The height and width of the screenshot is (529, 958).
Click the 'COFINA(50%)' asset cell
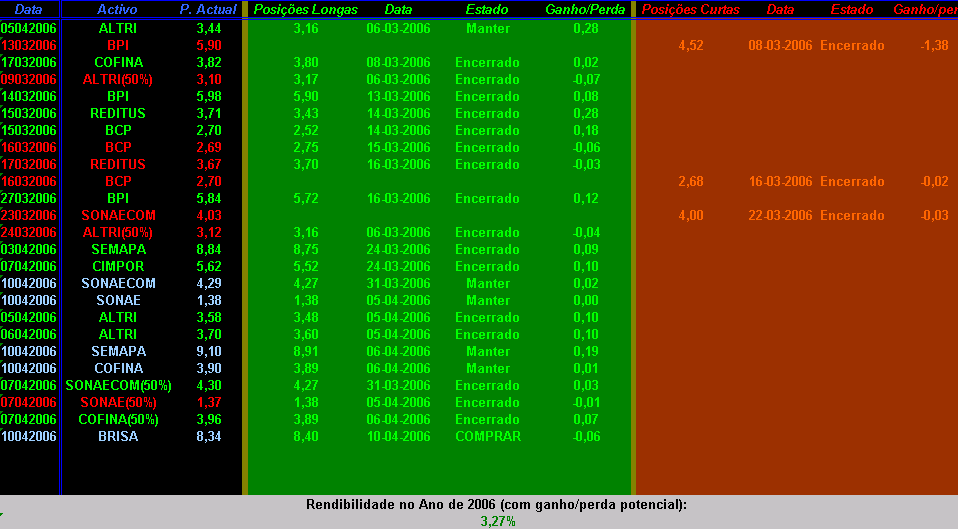tap(118, 420)
